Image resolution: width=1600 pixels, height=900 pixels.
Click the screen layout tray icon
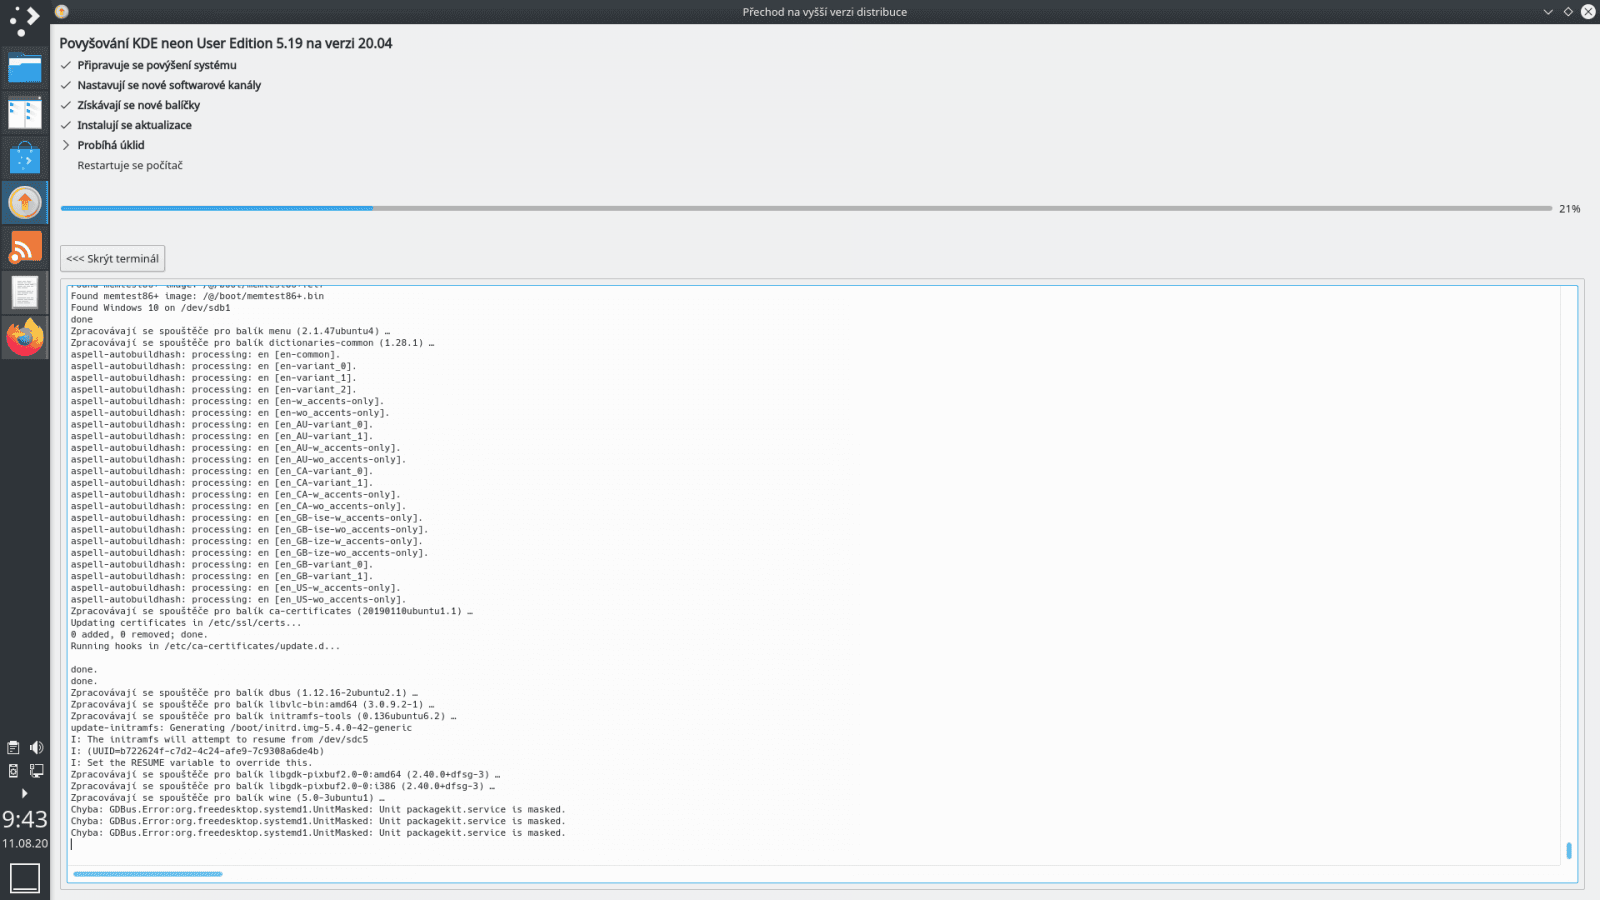click(37, 770)
